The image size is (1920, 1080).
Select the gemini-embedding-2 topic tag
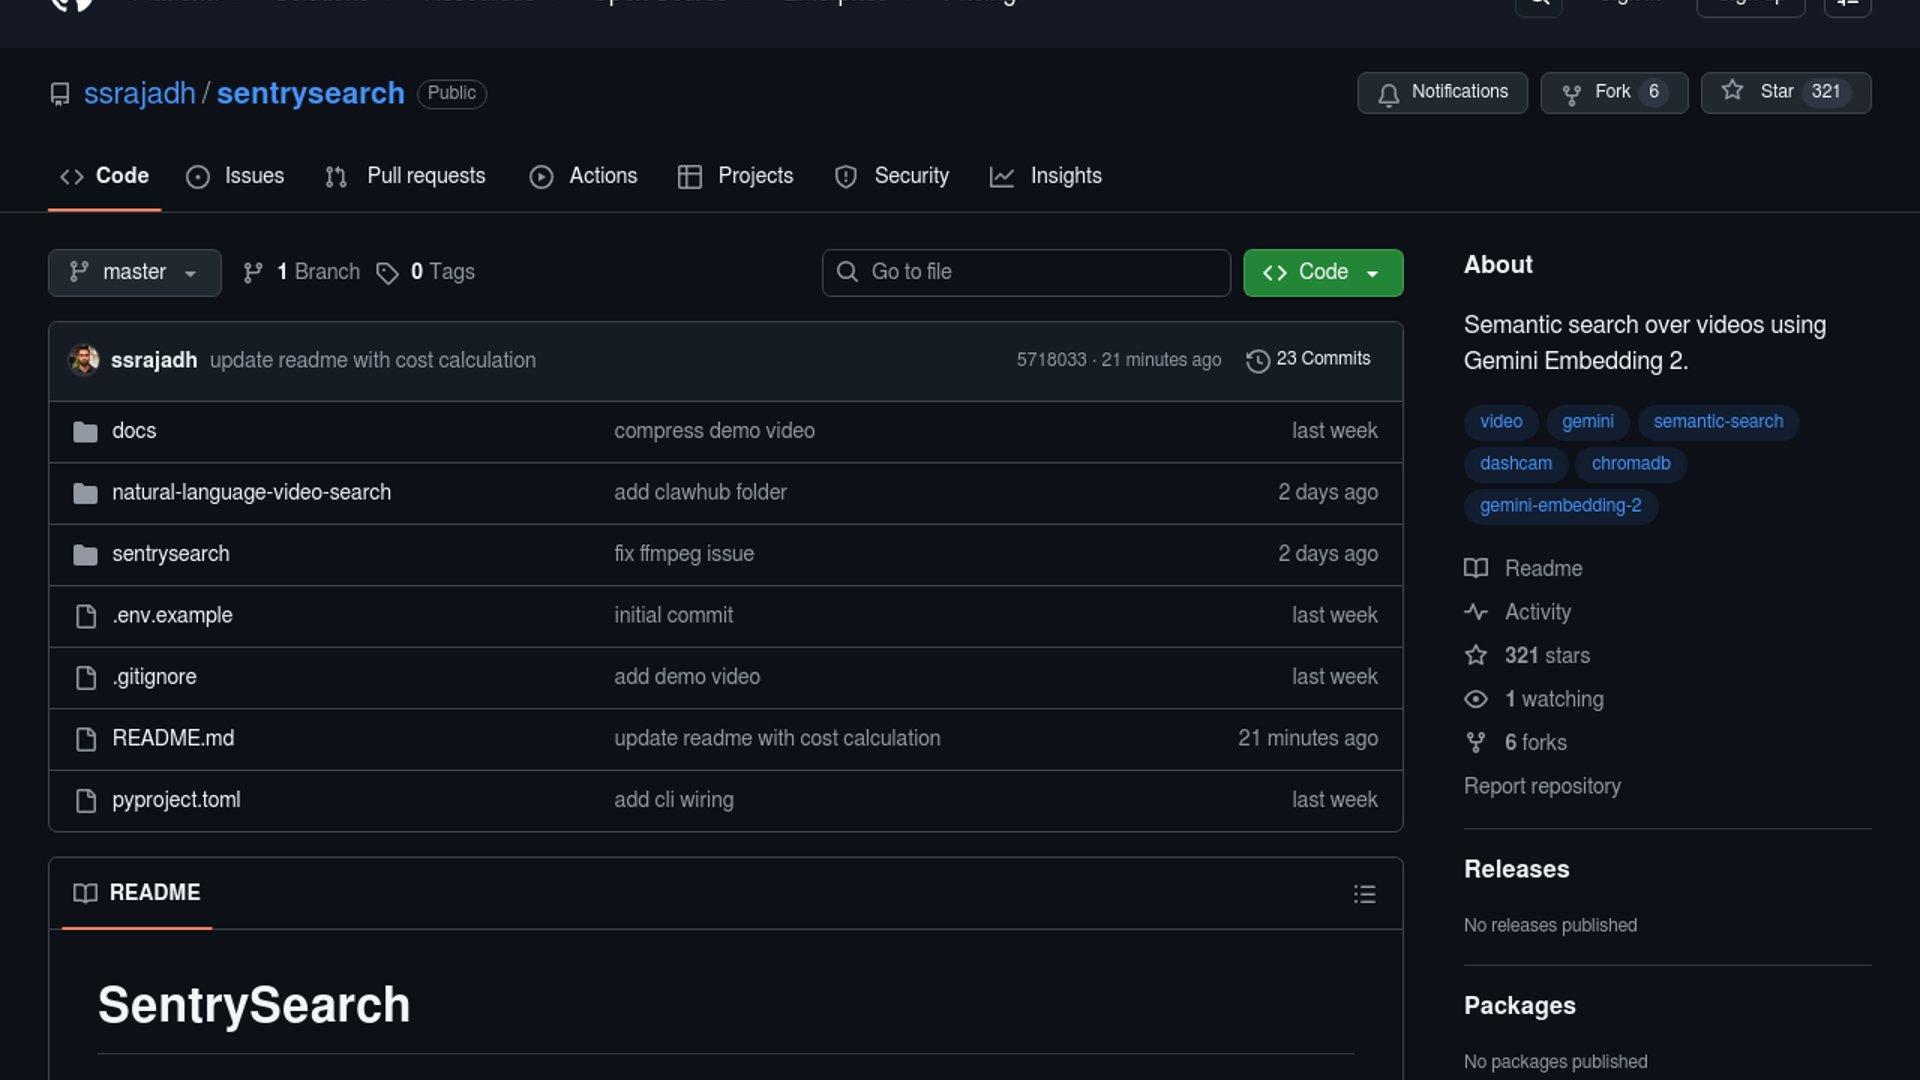coord(1560,506)
